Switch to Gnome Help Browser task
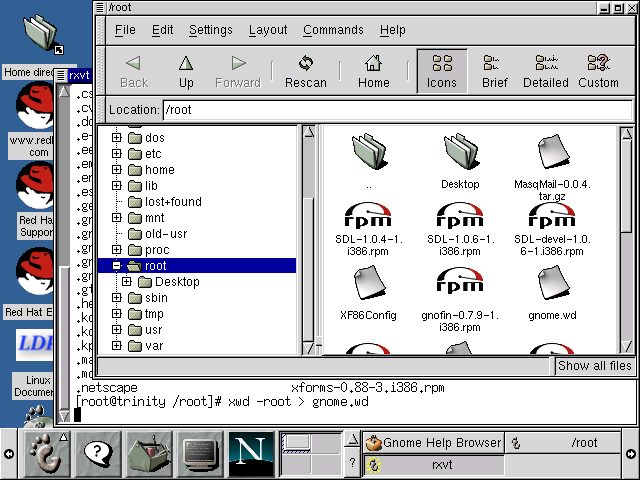The width and height of the screenshot is (640, 480). click(x=434, y=443)
